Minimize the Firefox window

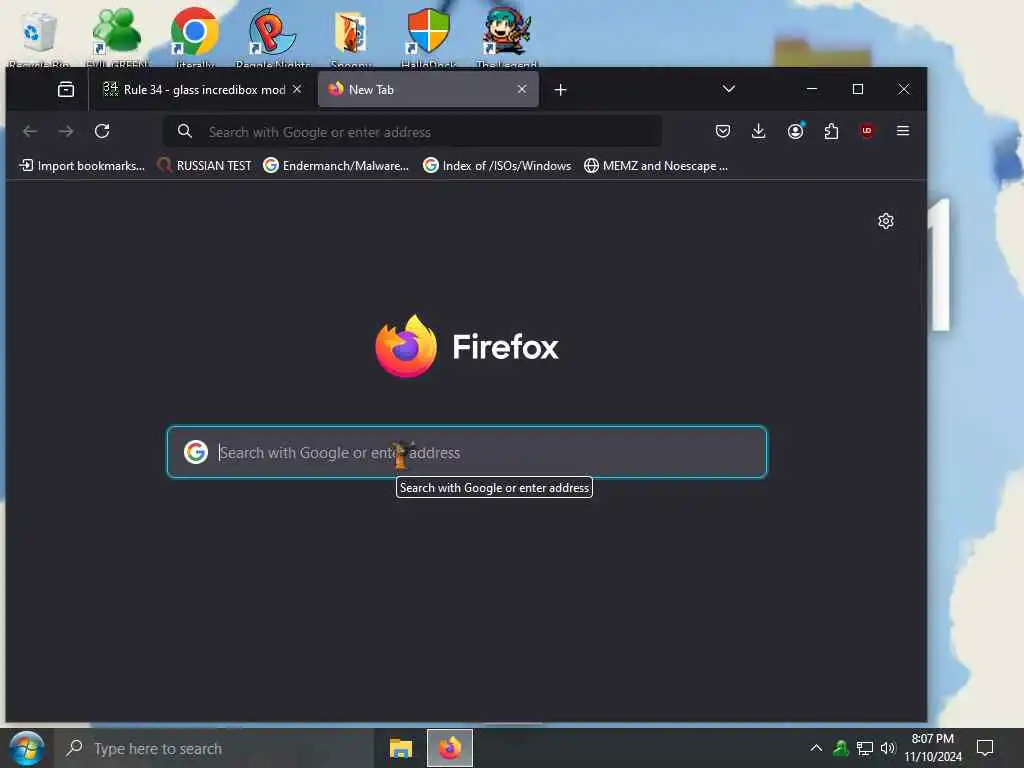coord(812,89)
